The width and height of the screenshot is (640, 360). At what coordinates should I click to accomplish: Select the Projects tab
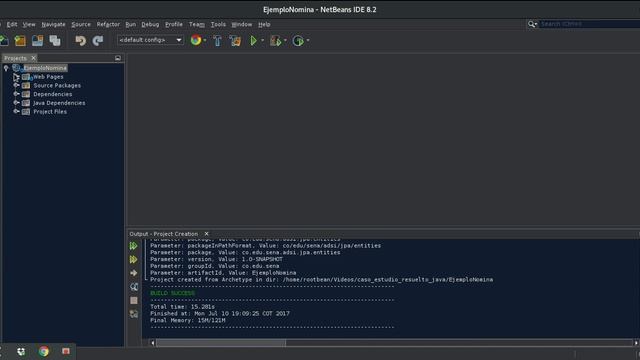point(16,58)
